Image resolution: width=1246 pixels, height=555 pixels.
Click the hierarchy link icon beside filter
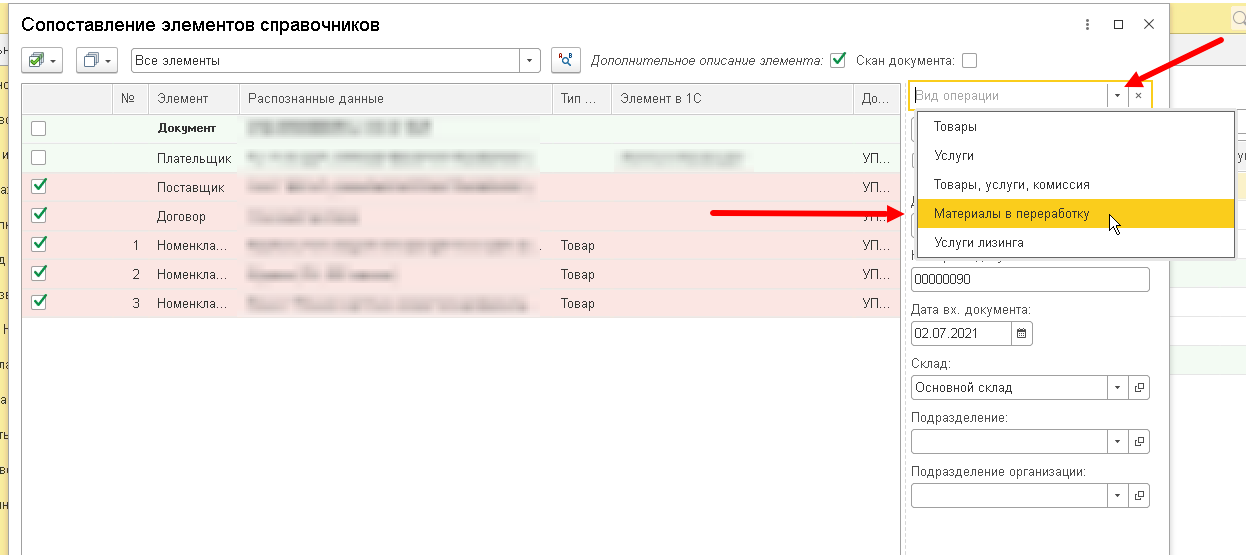566,61
